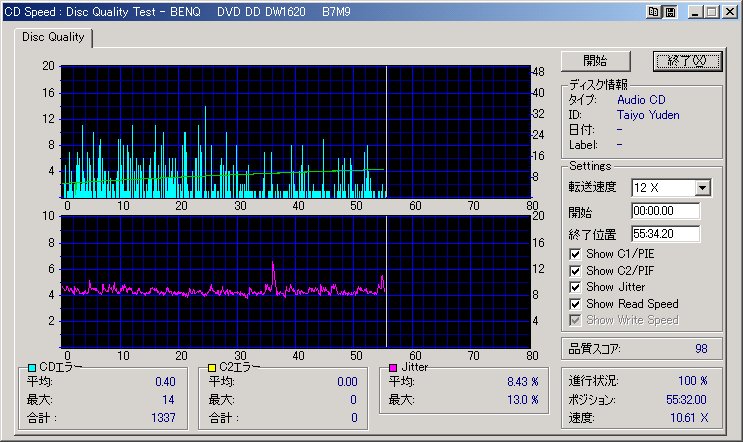Toggle Show C1/PIE checkbox

point(575,254)
